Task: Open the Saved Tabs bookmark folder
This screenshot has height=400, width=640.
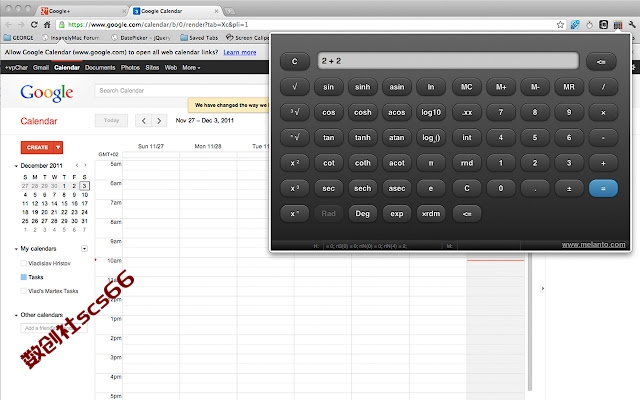Action: click(x=199, y=38)
